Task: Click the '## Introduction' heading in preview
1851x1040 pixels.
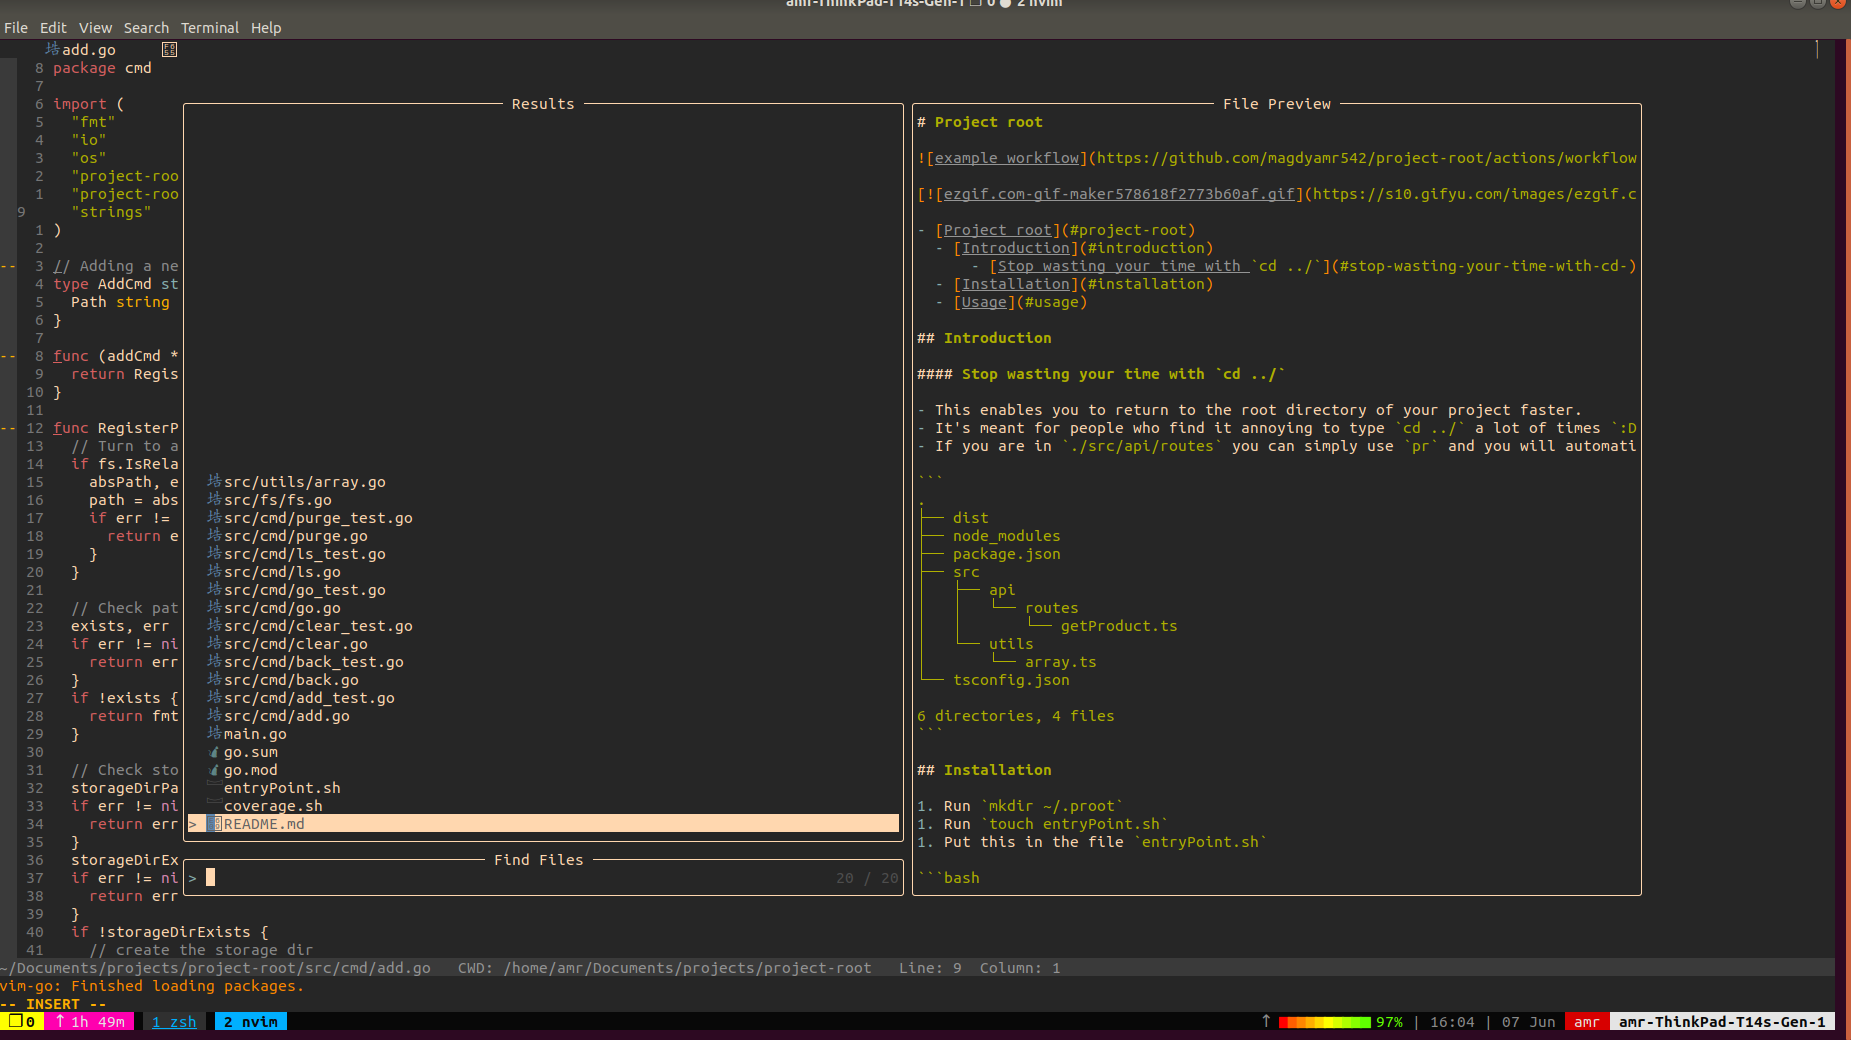Action: click(984, 338)
